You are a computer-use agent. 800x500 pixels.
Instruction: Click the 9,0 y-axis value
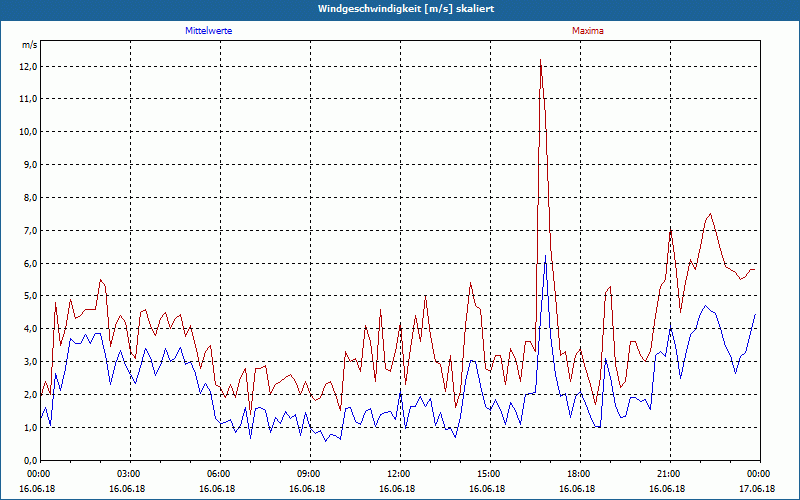pyautogui.click(x=31, y=165)
